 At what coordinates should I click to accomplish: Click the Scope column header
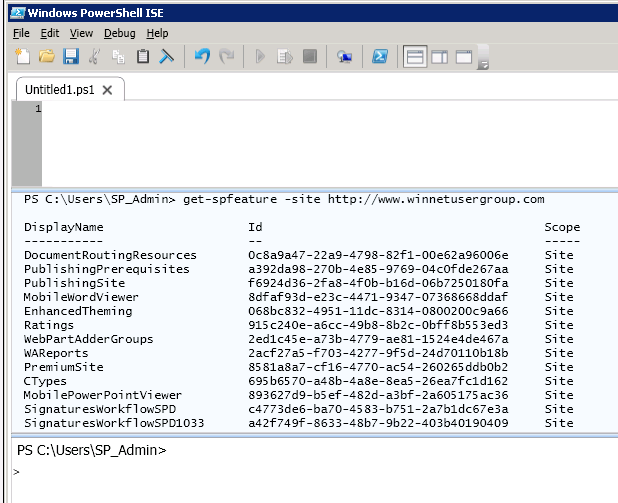562,227
